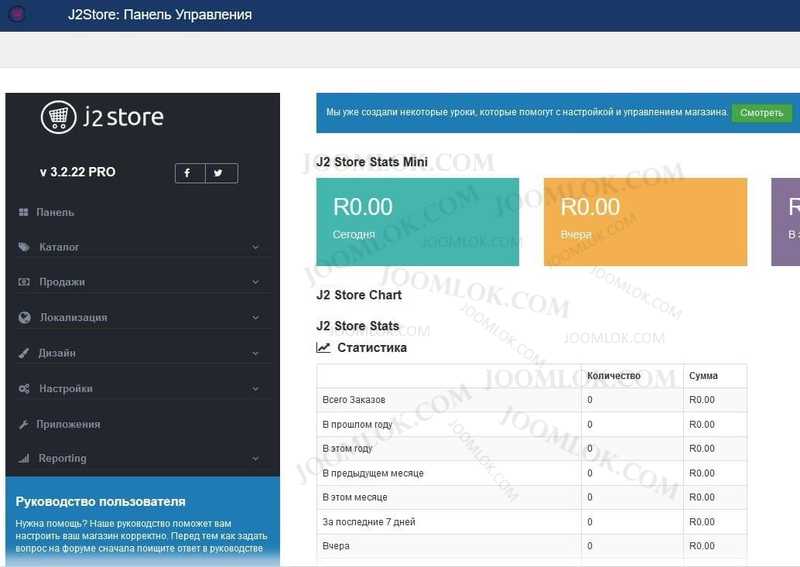Click the R0.00 amount on Вчера card
This screenshot has height=567, width=800.
[x=590, y=207]
